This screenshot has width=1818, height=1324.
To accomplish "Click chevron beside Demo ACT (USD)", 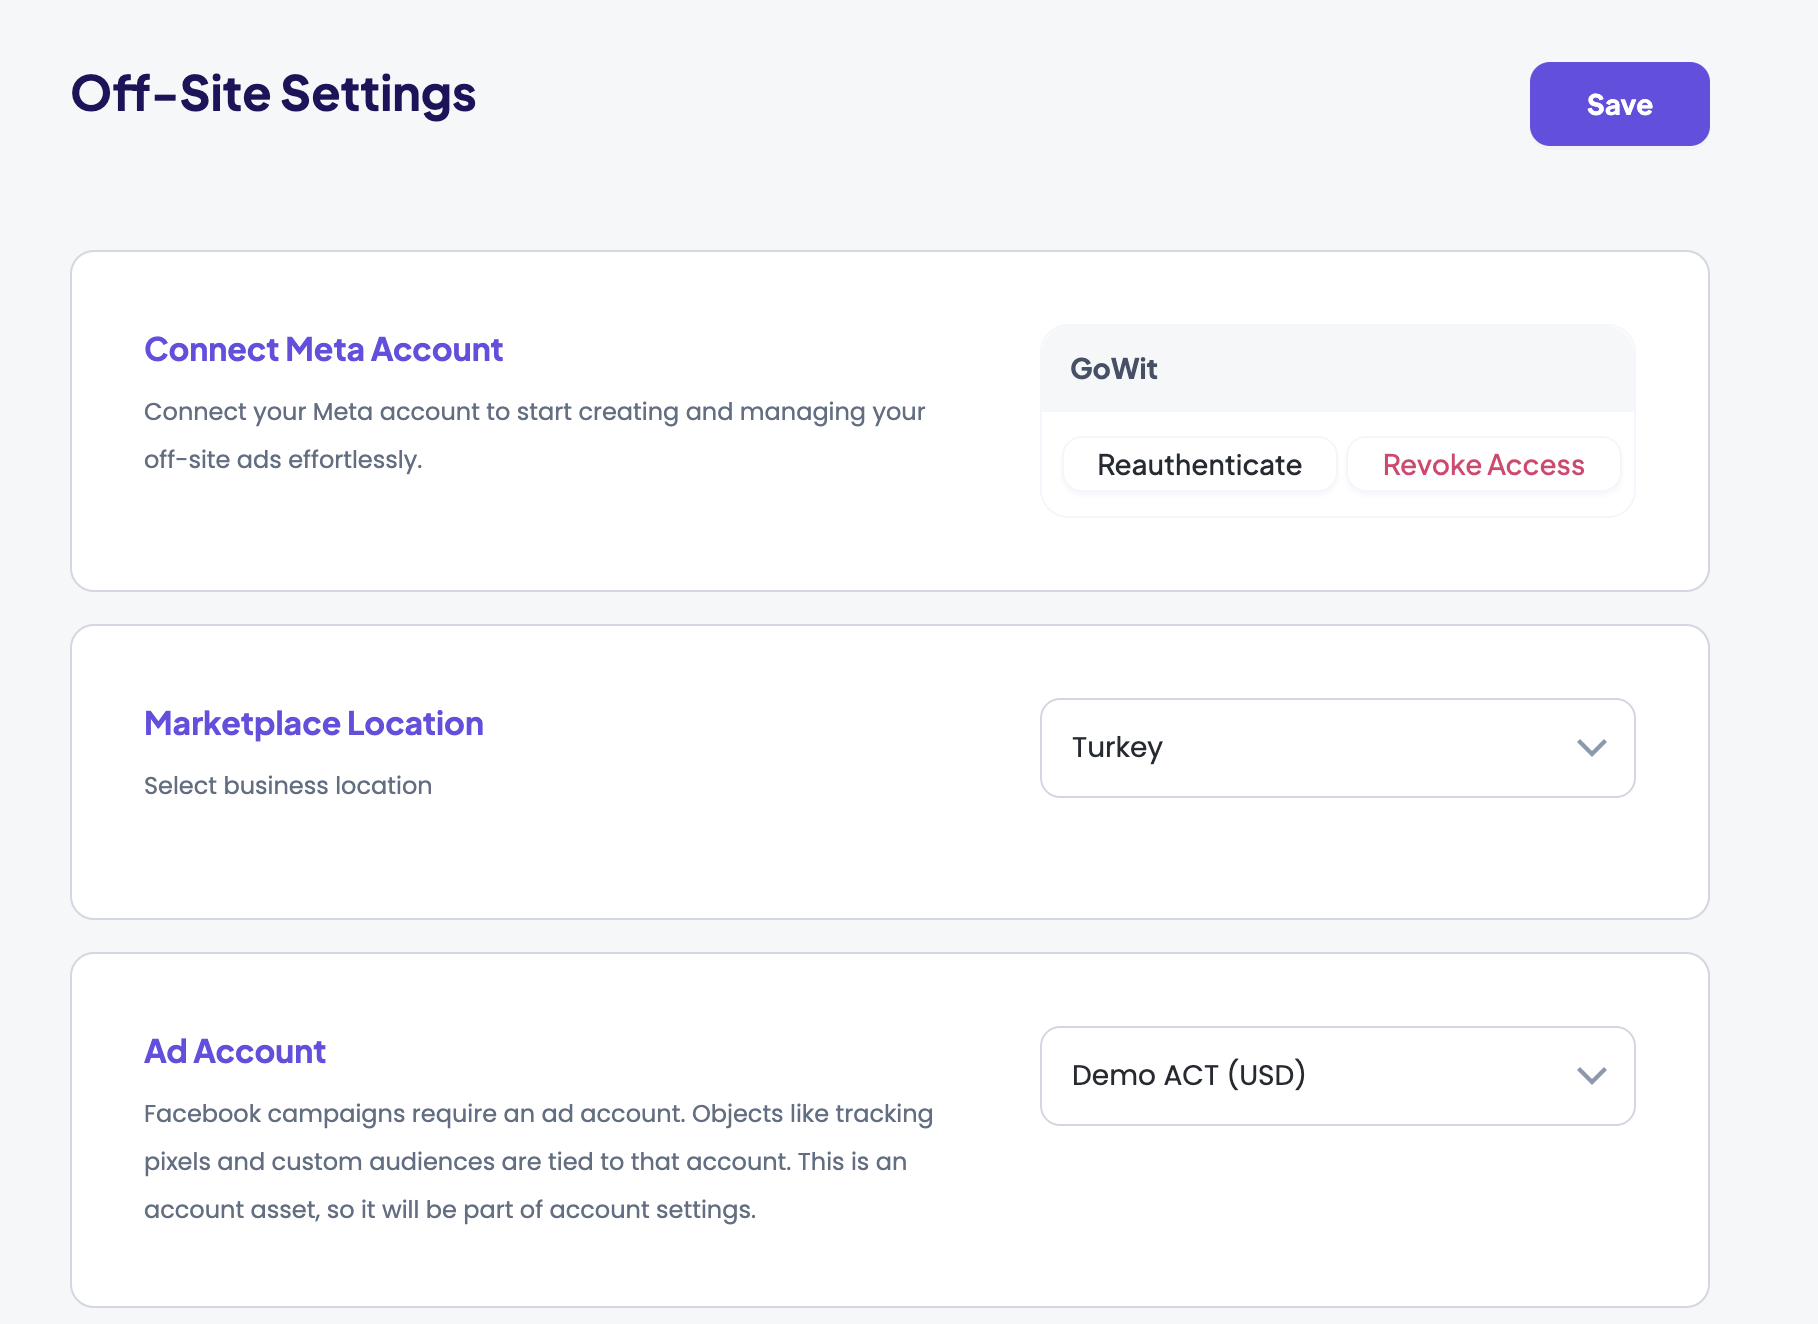I will point(1590,1076).
